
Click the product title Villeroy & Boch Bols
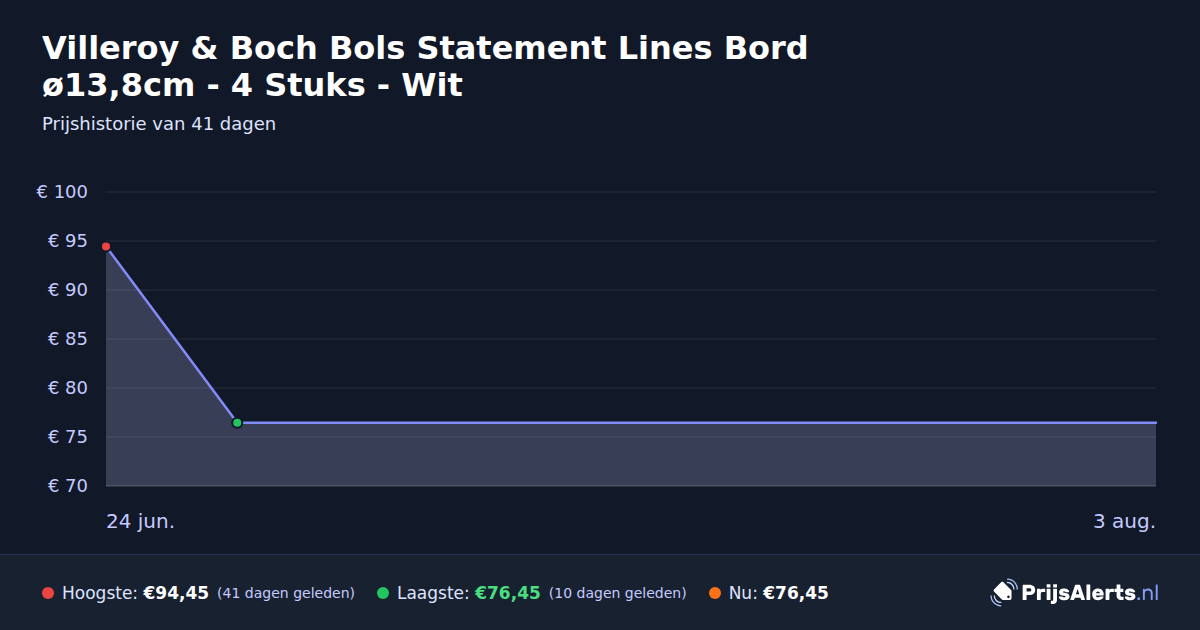point(425,66)
